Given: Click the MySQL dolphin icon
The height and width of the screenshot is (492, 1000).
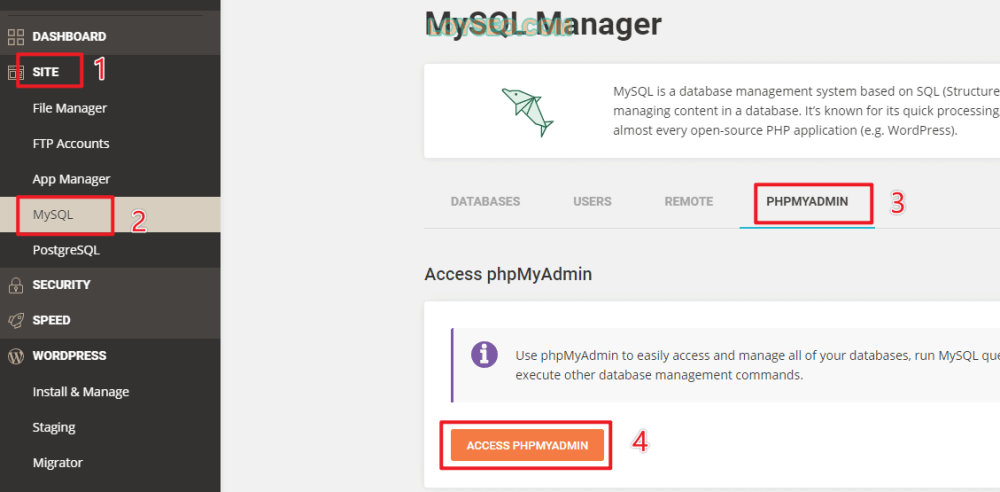Looking at the screenshot, I should pos(527,112).
